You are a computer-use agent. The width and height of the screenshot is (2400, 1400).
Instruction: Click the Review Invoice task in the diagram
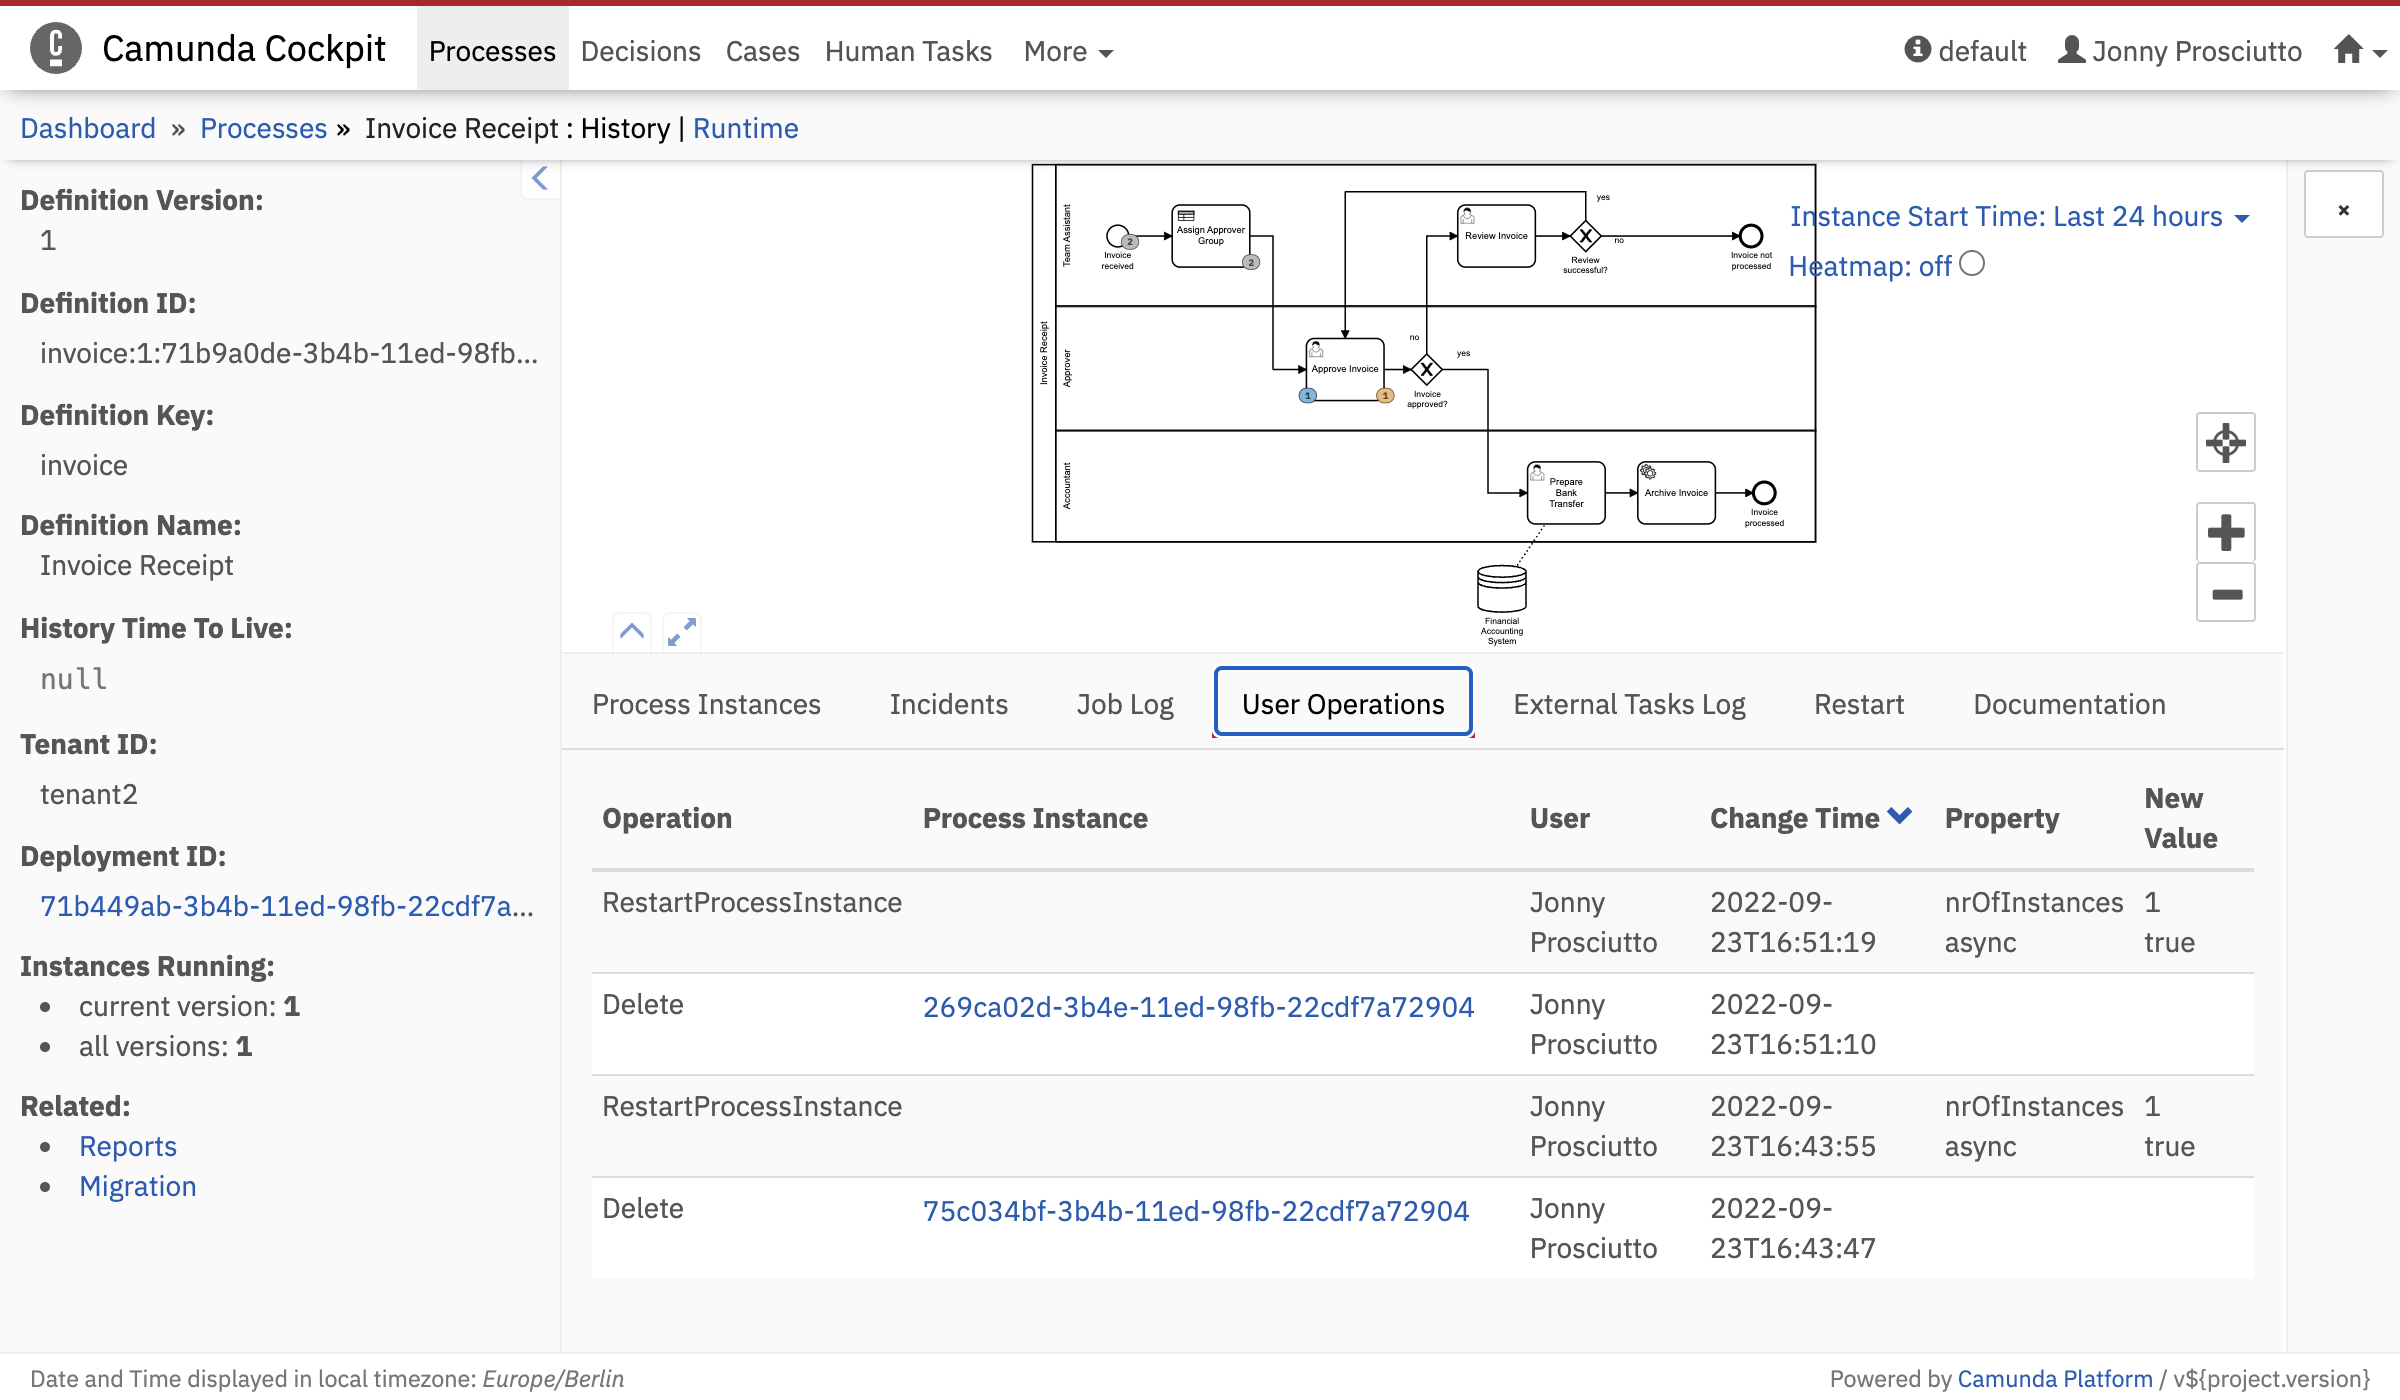(1496, 236)
